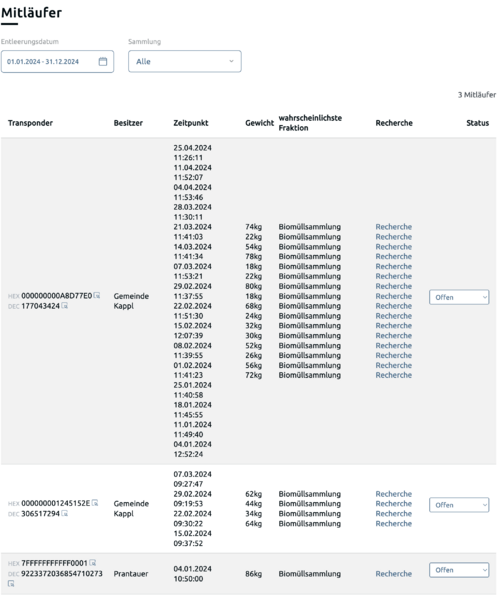The width and height of the screenshot is (501, 599).
Task: Open Status dropdown for transponder 306517294
Action: (459, 505)
